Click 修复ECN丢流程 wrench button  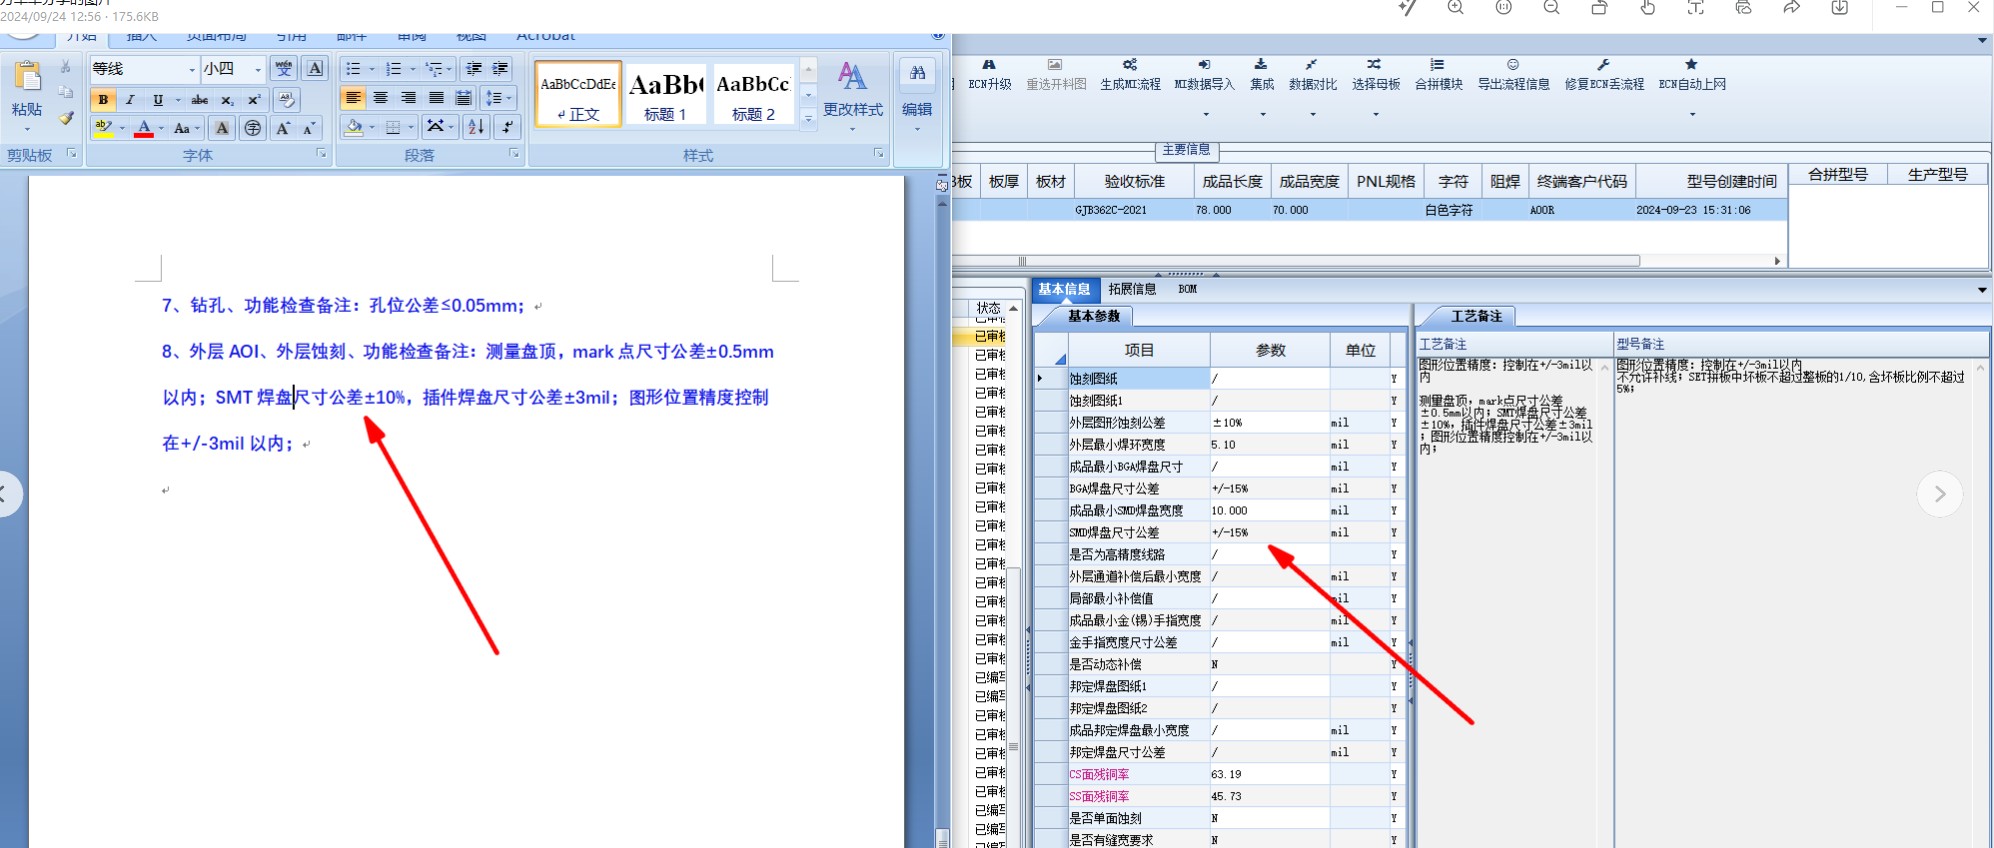(1604, 76)
